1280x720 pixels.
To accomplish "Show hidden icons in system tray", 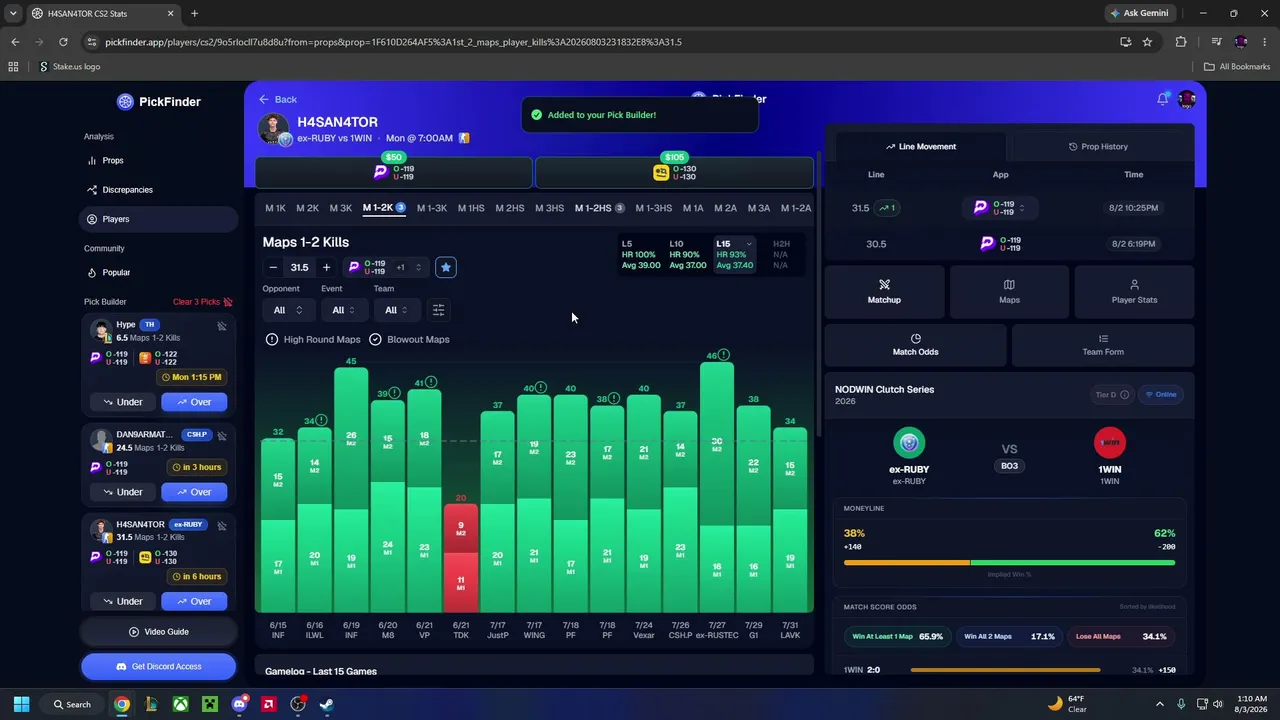I will pos(1159,704).
